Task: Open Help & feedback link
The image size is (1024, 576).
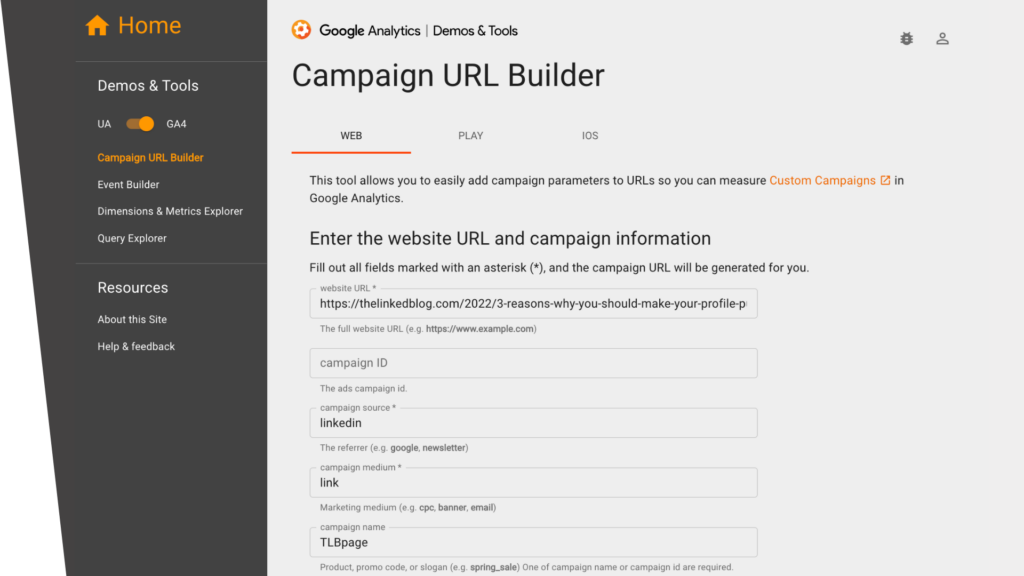Action: click(x=136, y=347)
